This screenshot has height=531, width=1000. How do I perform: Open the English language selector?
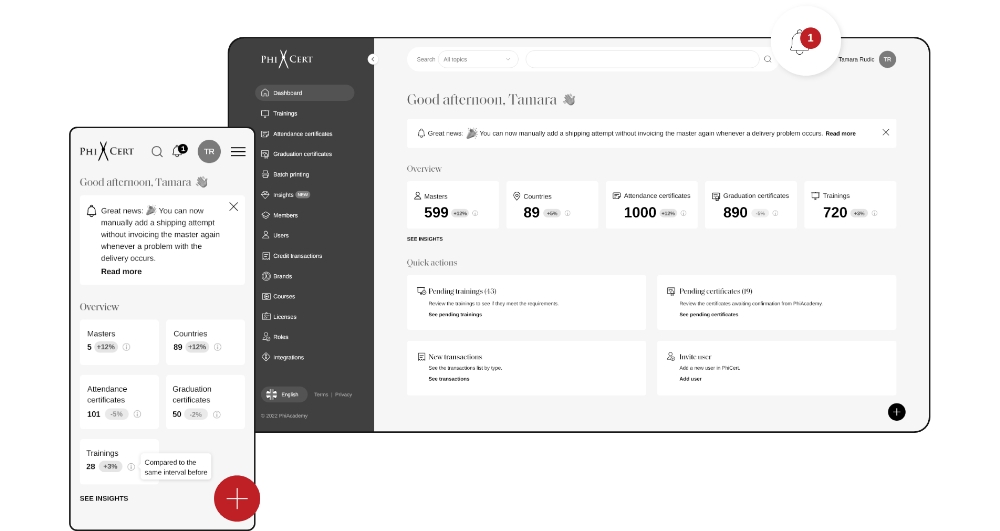tap(283, 395)
